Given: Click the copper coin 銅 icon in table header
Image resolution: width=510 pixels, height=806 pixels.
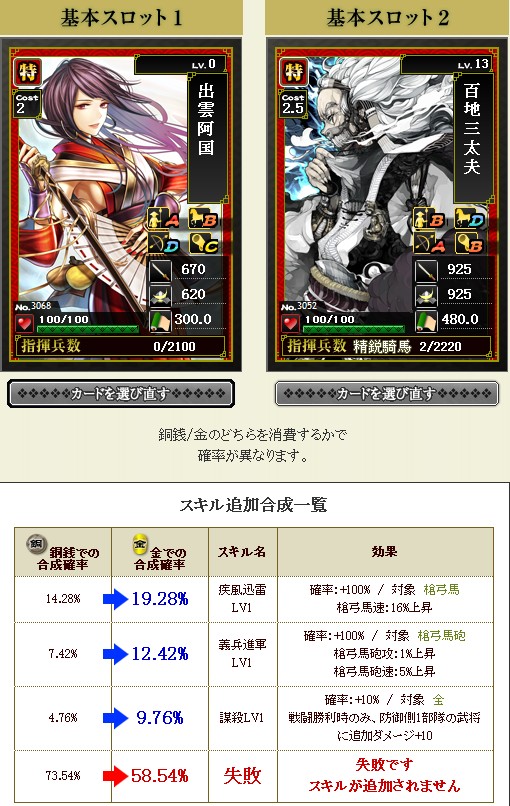Looking at the screenshot, I should (37, 543).
